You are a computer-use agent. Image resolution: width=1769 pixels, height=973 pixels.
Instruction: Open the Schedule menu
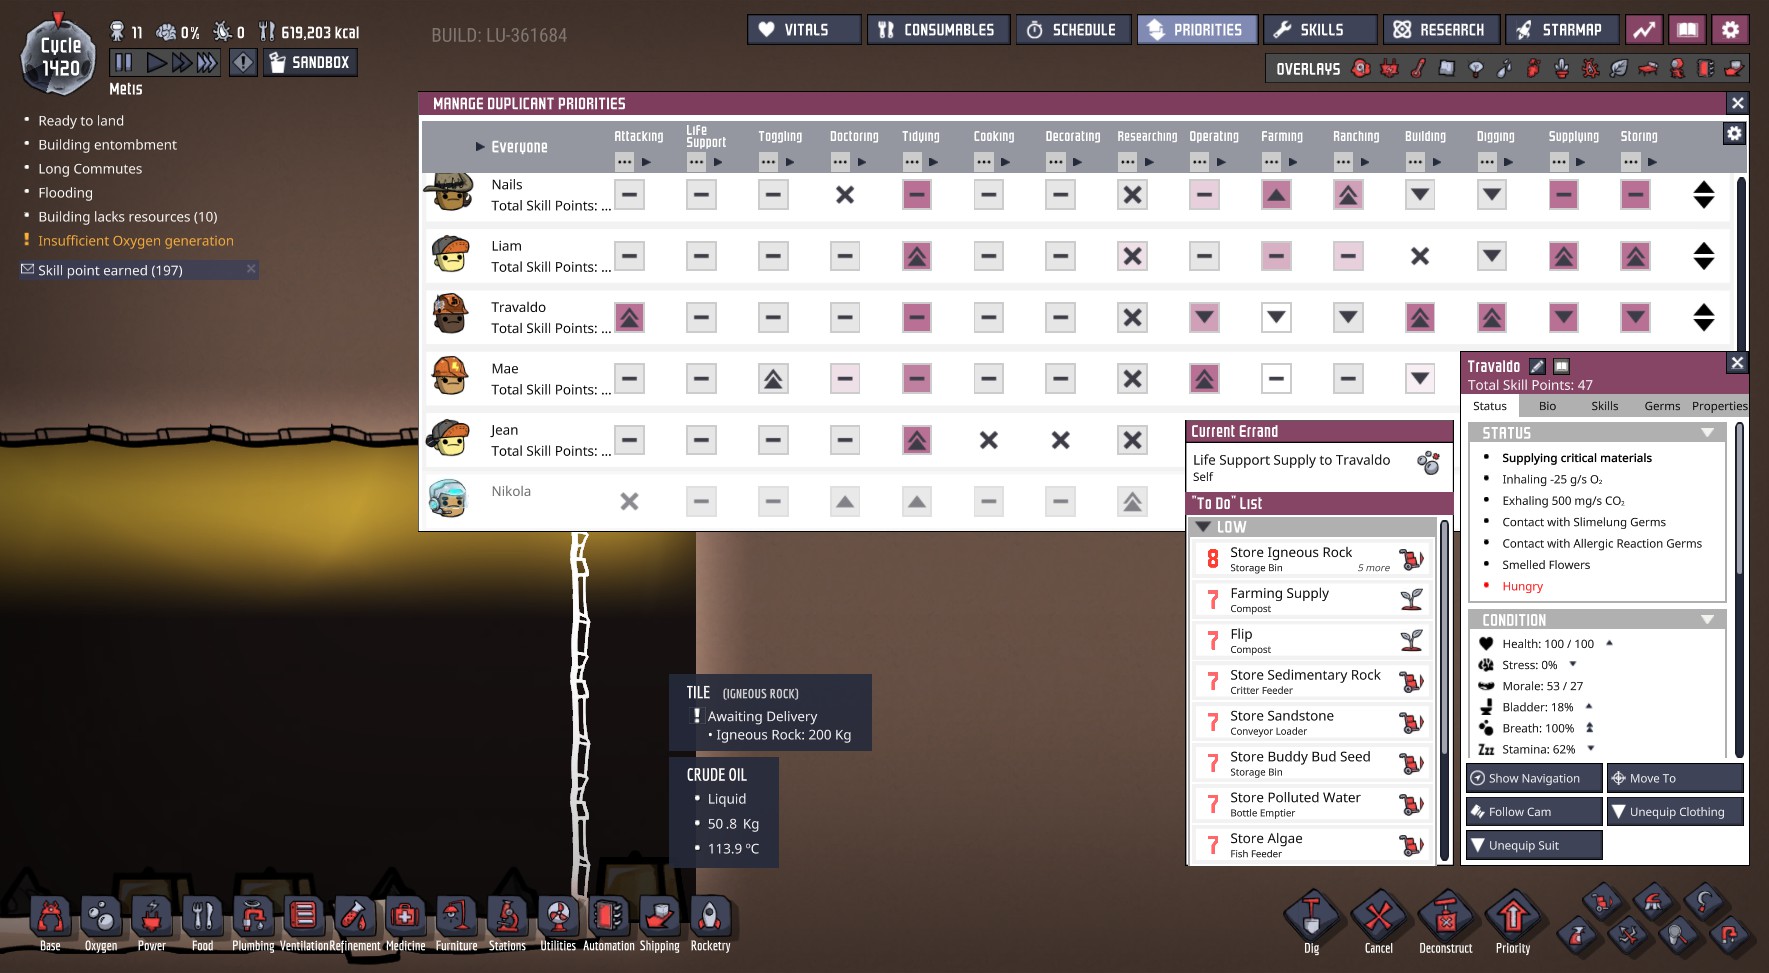1074,30
